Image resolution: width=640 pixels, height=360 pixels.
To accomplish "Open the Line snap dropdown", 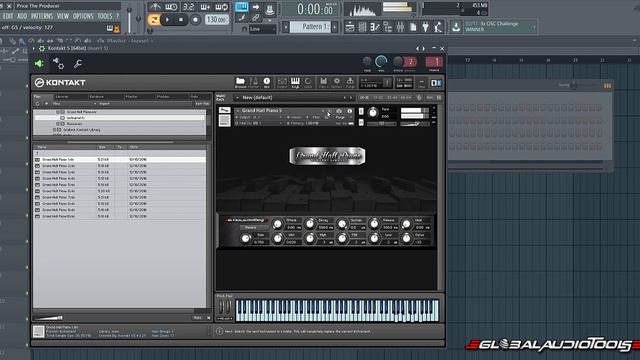I will click(262, 29).
